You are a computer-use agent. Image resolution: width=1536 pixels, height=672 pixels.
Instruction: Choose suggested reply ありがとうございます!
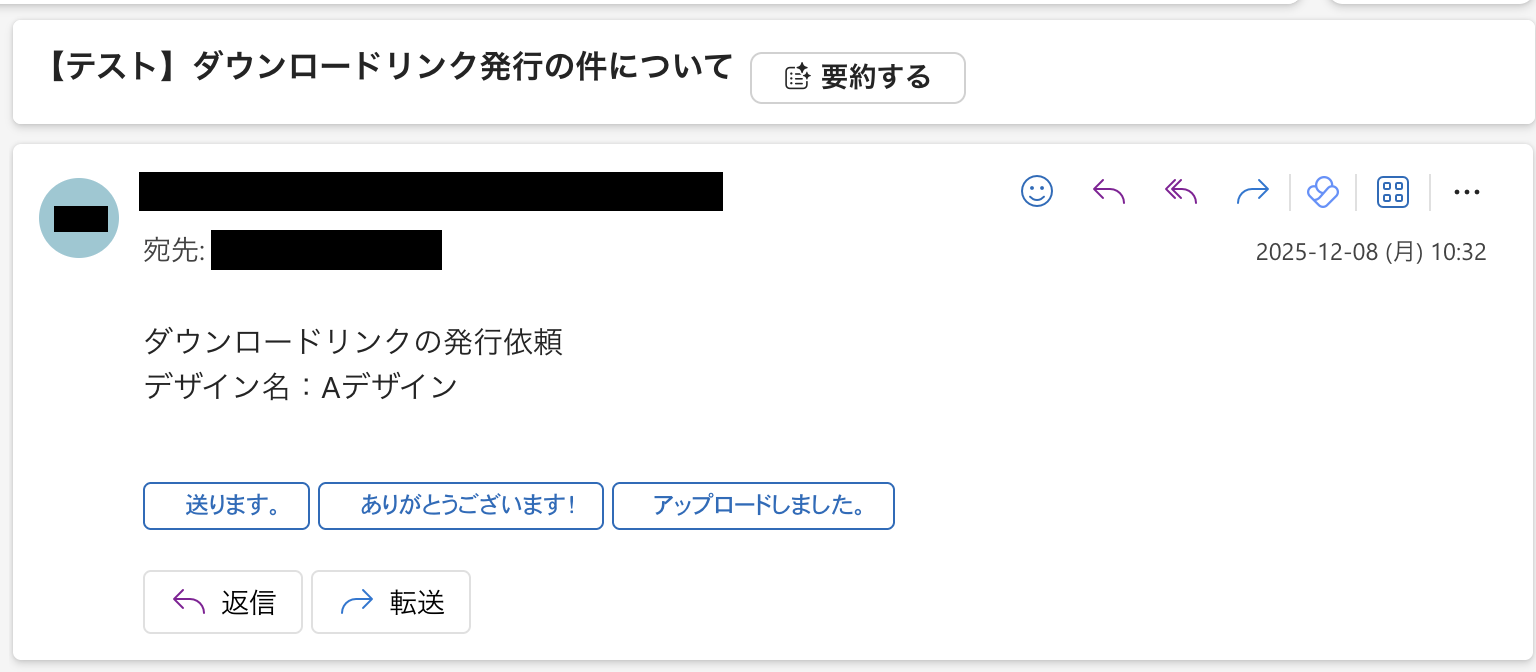coord(461,506)
